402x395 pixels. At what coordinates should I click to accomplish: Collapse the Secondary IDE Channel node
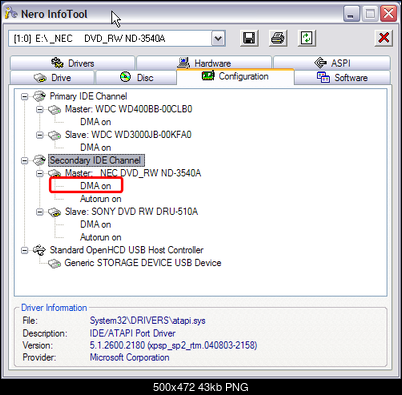(x=24, y=161)
